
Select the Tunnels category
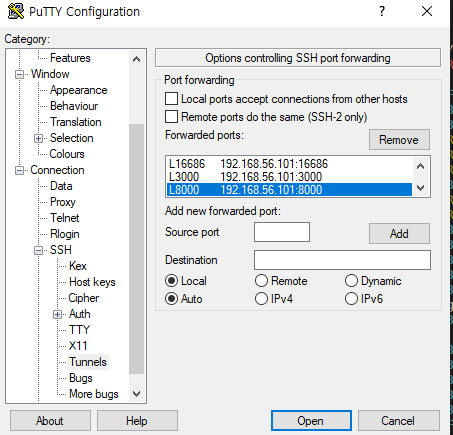(88, 362)
